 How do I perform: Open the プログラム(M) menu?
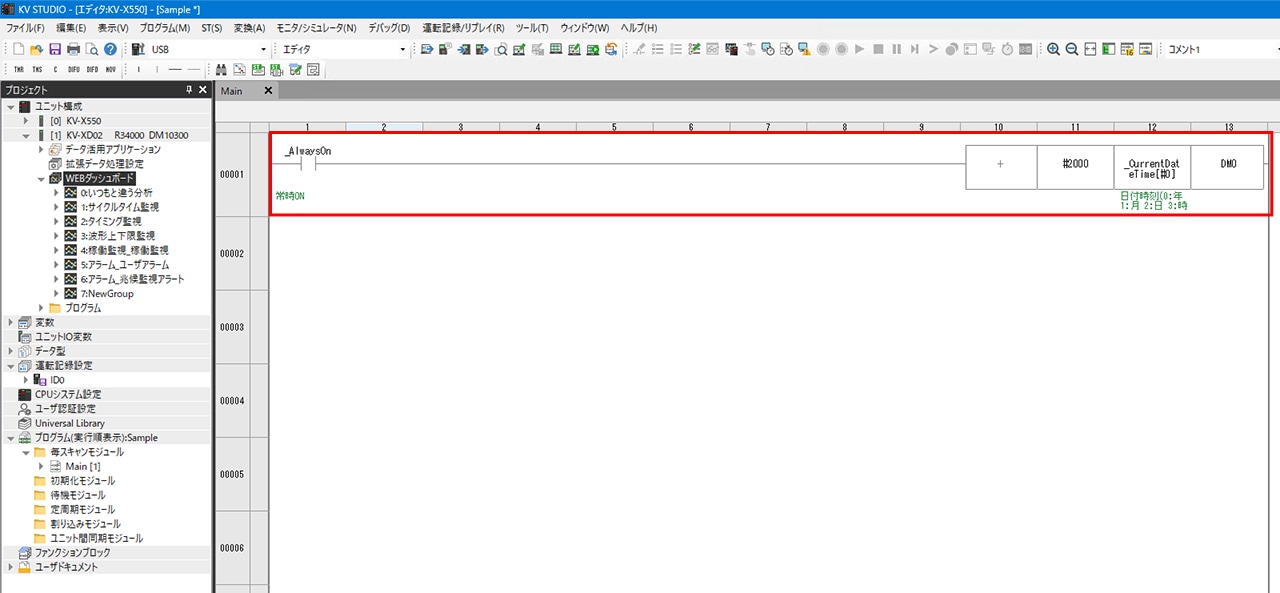point(165,28)
